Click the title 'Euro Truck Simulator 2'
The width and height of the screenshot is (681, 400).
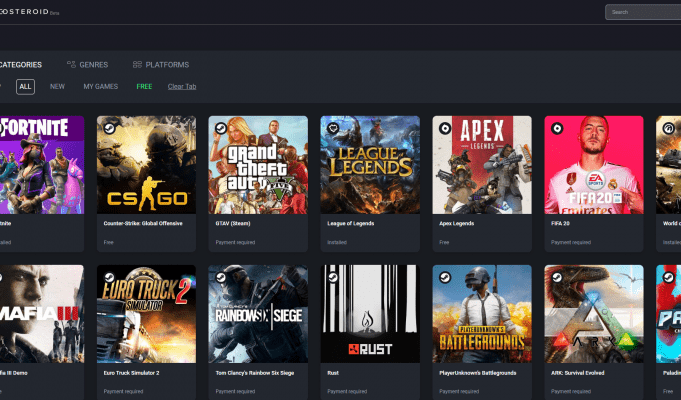click(131, 373)
